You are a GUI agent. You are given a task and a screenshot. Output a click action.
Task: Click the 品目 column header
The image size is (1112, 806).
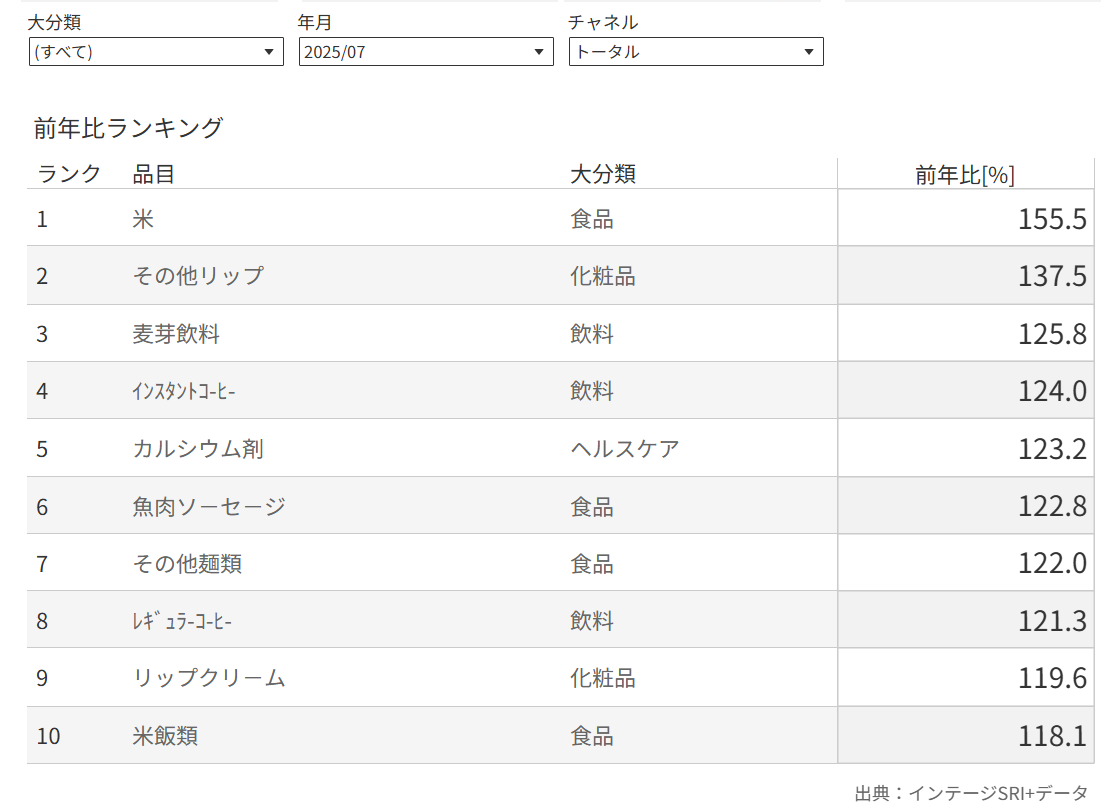click(x=154, y=174)
